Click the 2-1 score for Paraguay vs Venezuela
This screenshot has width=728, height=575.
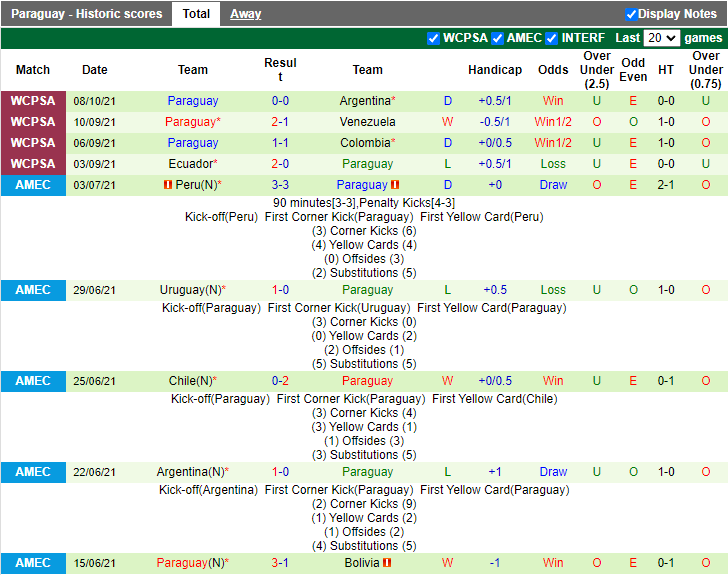[x=280, y=122]
